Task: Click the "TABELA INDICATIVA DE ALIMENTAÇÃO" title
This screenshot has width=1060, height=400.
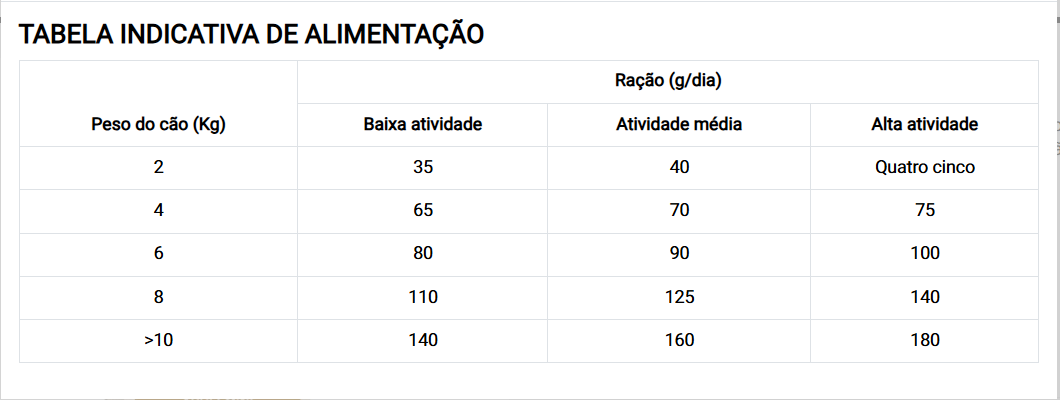Action: click(252, 35)
